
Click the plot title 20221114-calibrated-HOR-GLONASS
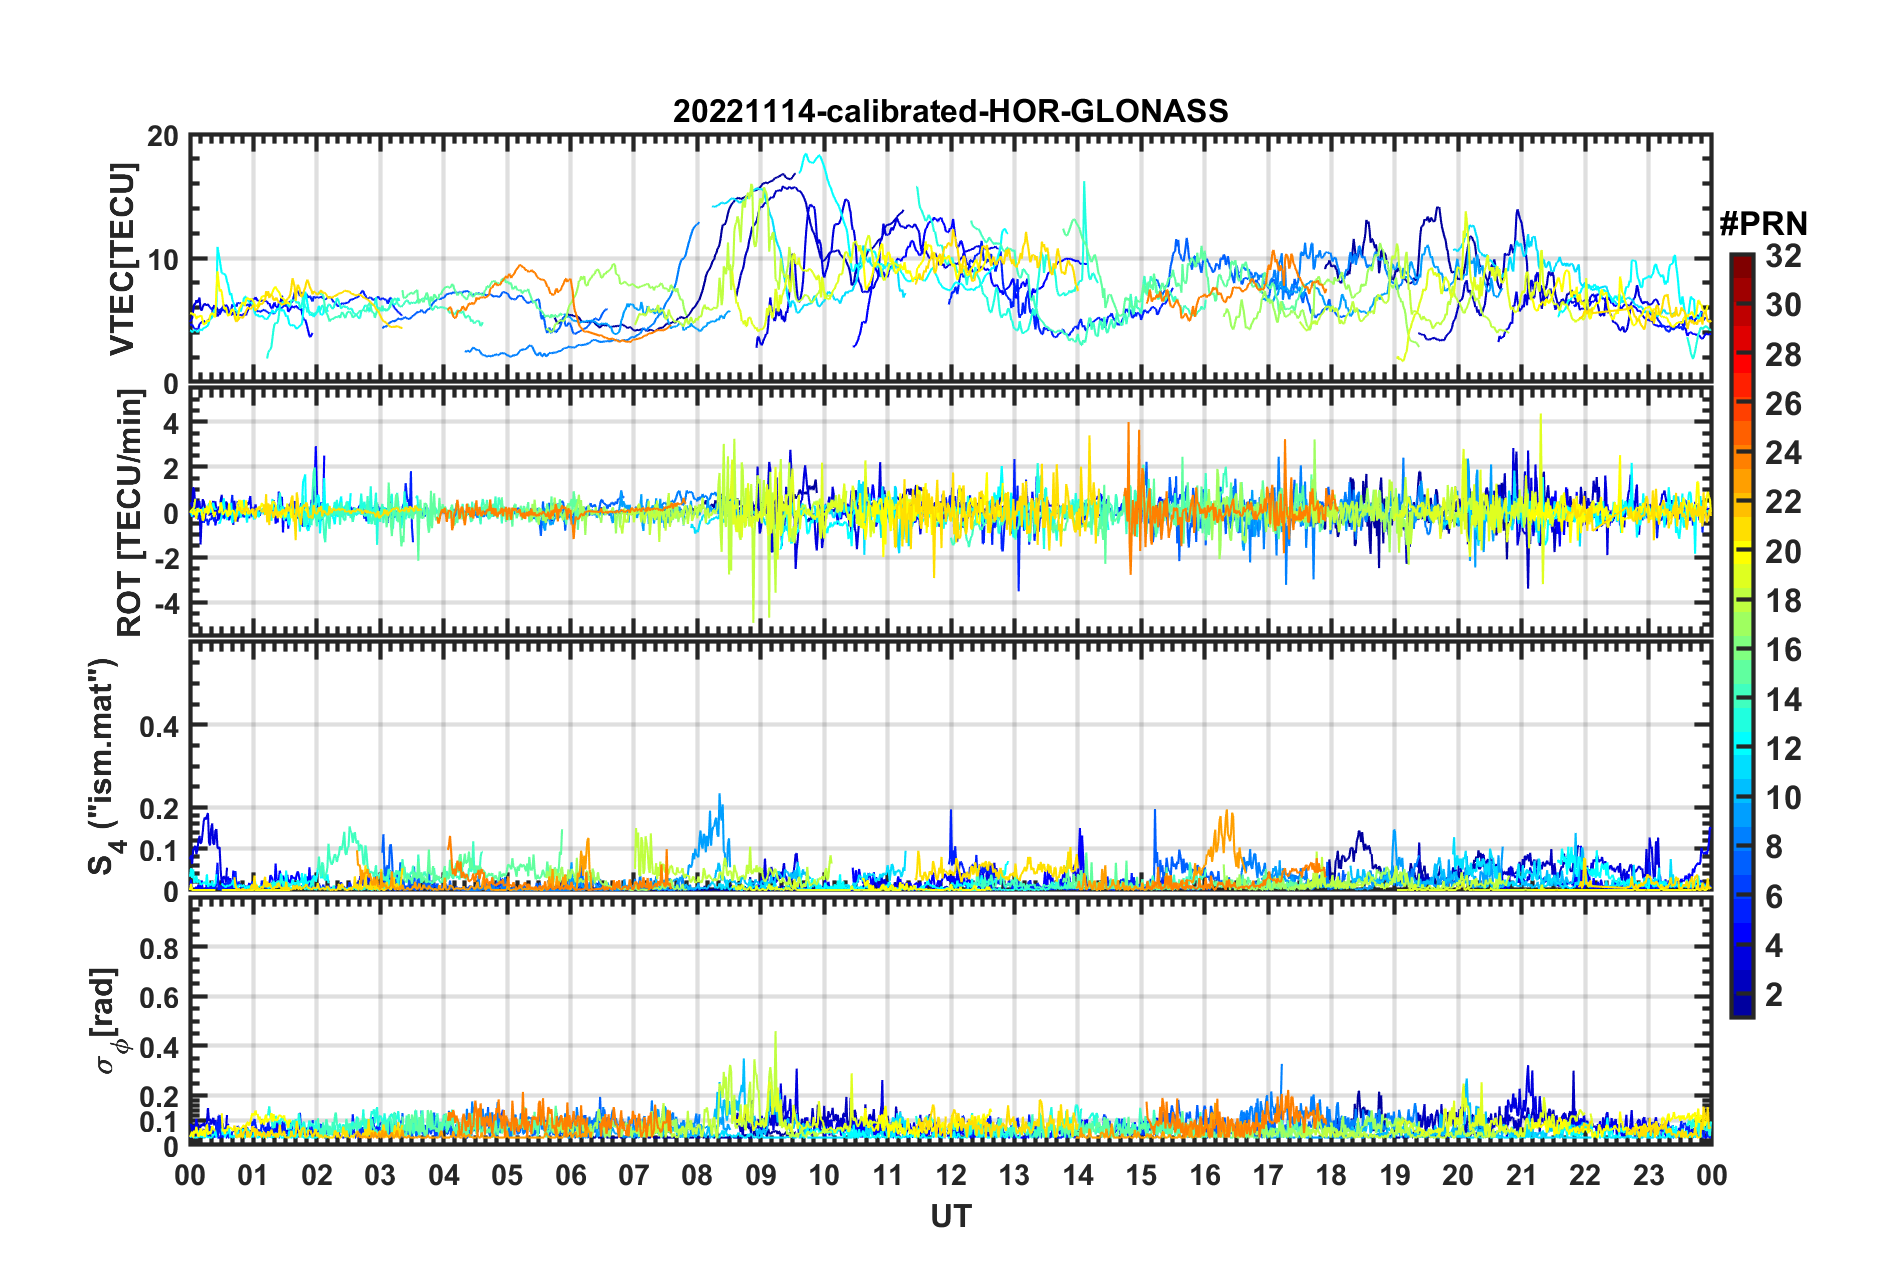point(950,111)
